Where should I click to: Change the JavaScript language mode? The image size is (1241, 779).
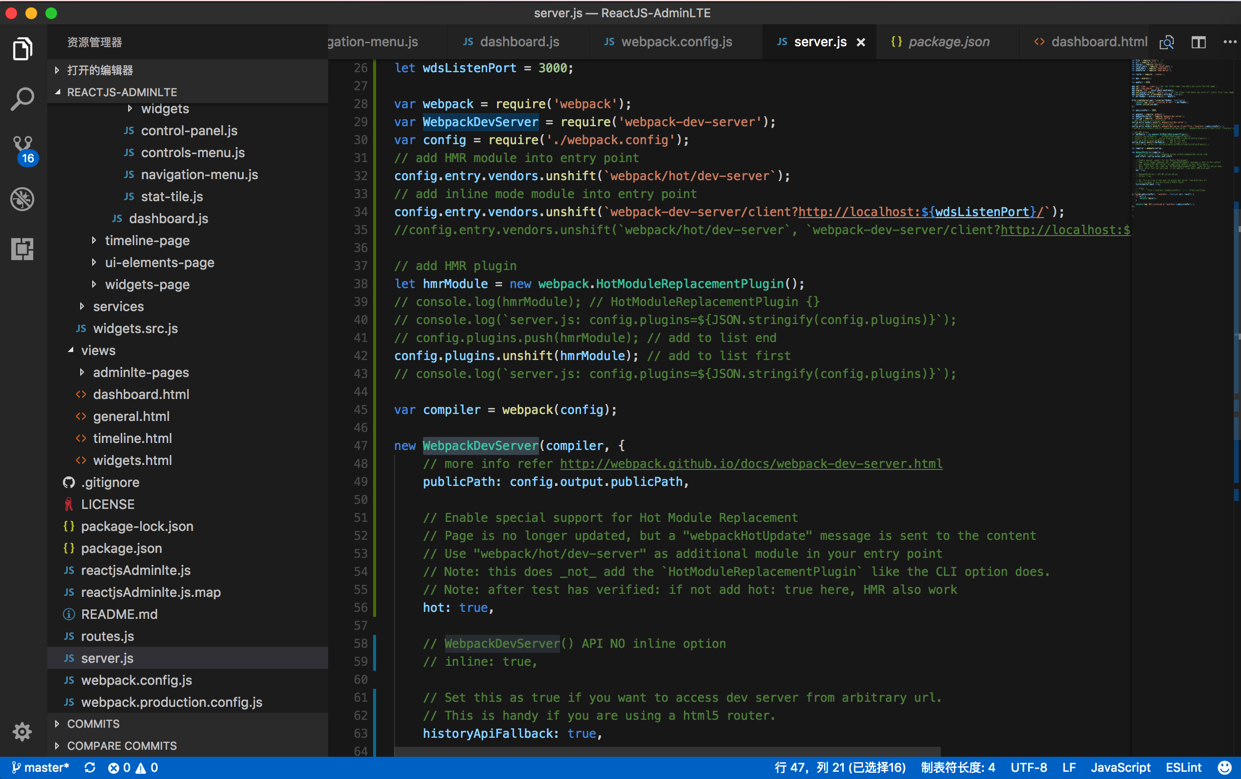click(x=1120, y=768)
